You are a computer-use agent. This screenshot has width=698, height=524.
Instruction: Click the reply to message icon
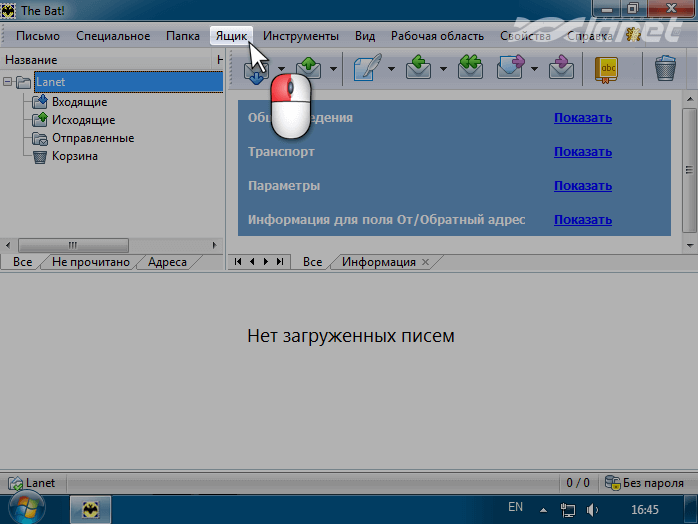click(x=418, y=69)
